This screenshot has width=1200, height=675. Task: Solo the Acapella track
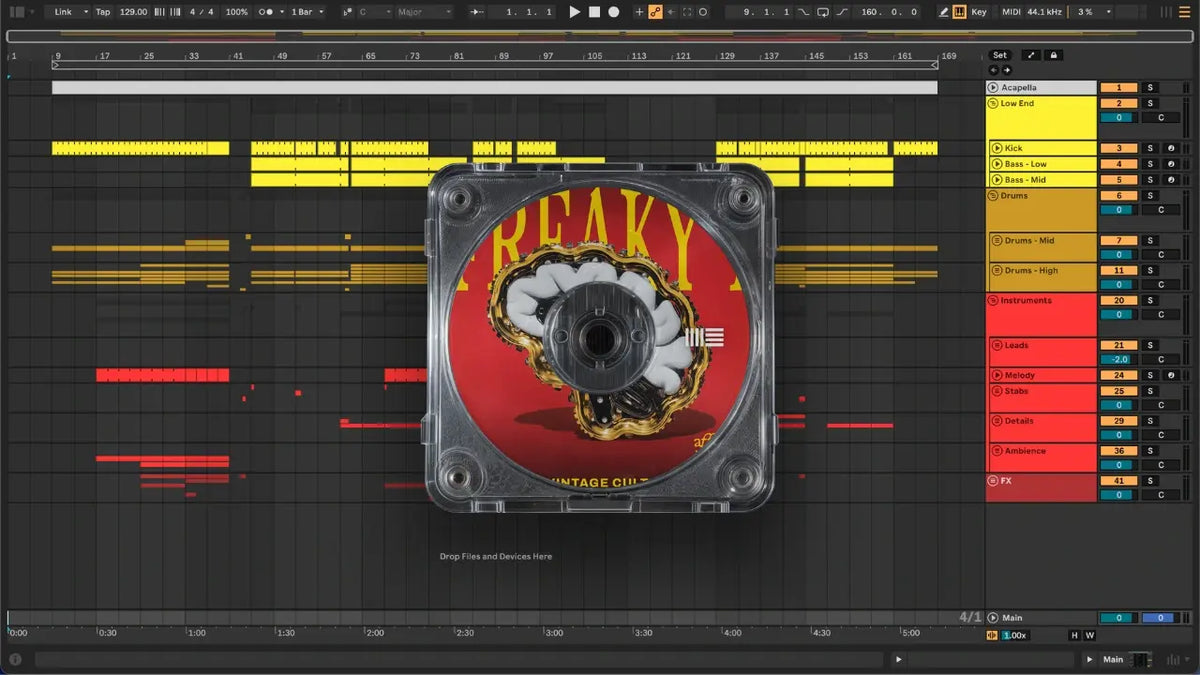tap(1150, 88)
